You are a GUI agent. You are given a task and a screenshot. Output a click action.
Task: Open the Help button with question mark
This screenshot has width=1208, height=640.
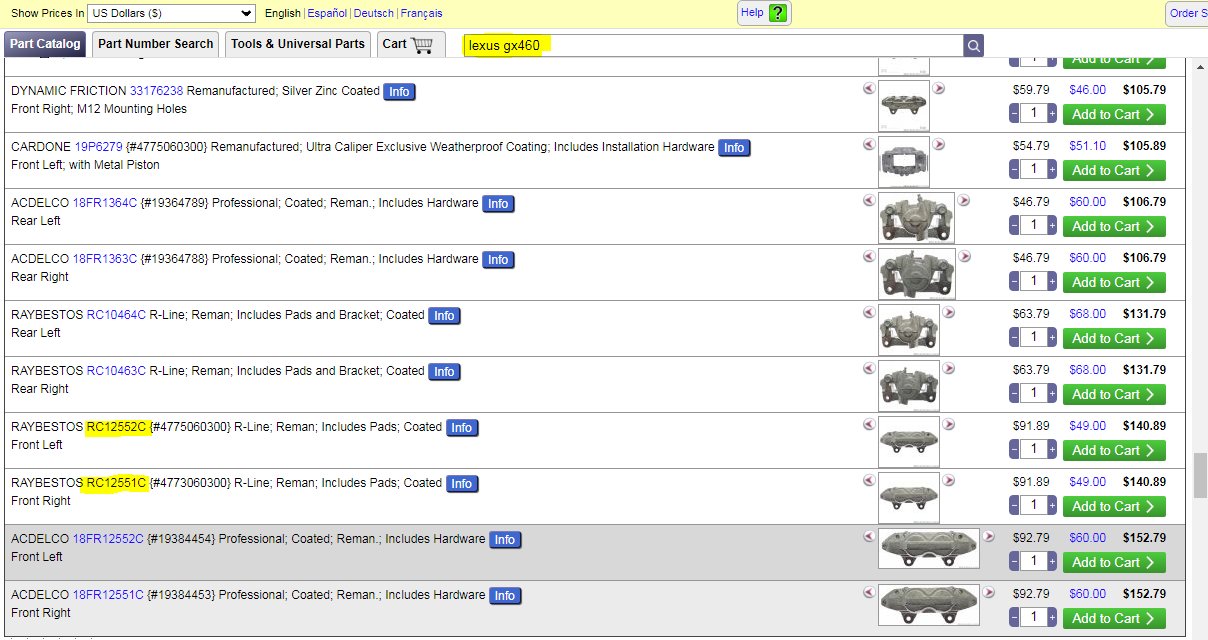(764, 13)
